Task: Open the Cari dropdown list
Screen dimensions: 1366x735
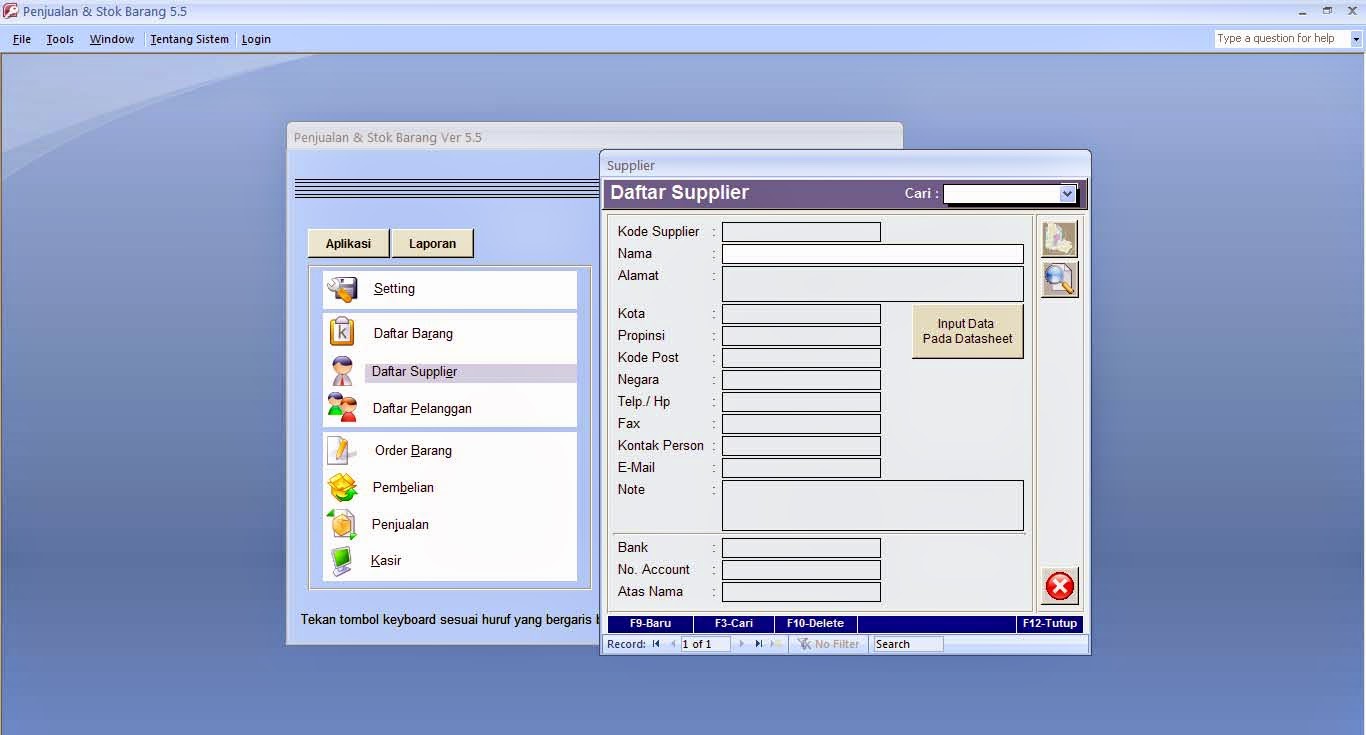Action: pos(1067,193)
